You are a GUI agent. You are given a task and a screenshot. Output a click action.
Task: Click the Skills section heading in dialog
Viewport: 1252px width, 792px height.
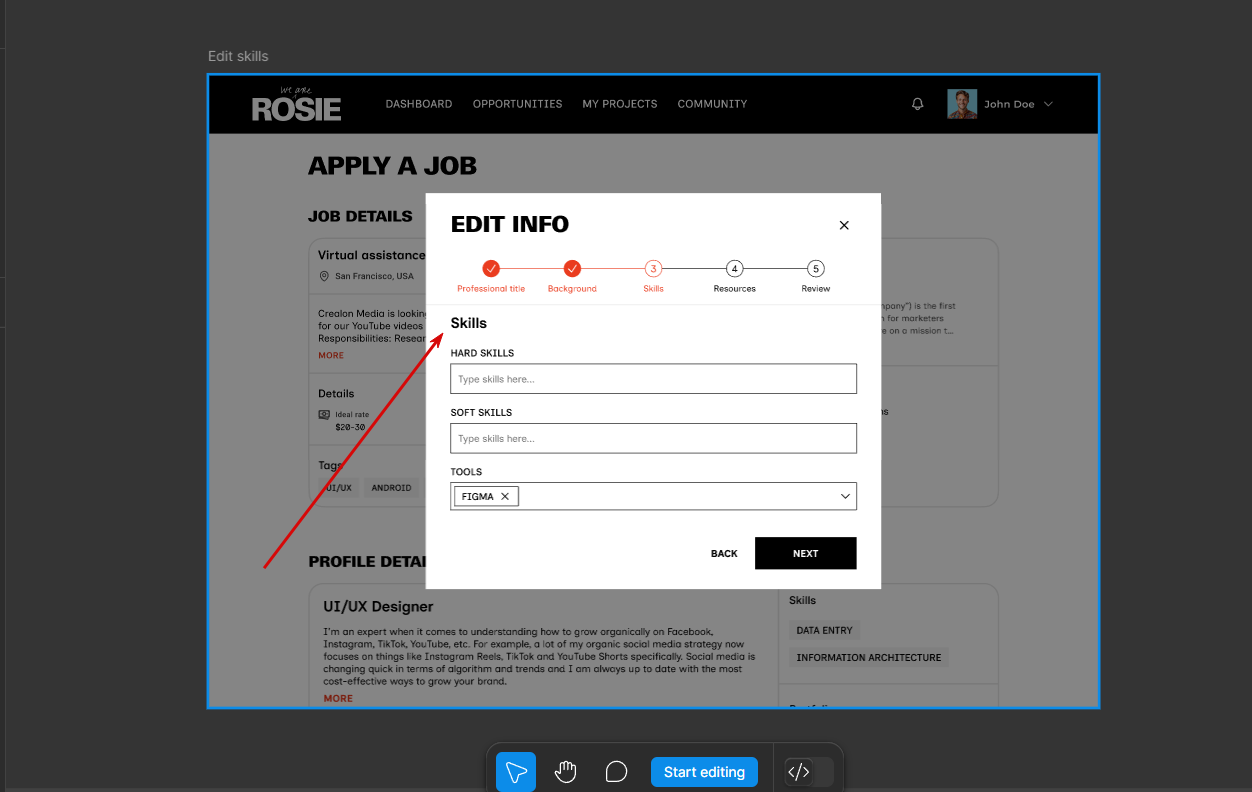[469, 323]
